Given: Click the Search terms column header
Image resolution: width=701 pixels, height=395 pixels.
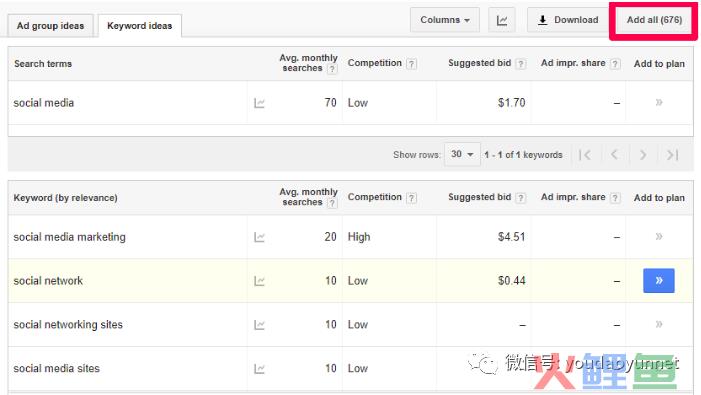Looking at the screenshot, I should 43,64.
